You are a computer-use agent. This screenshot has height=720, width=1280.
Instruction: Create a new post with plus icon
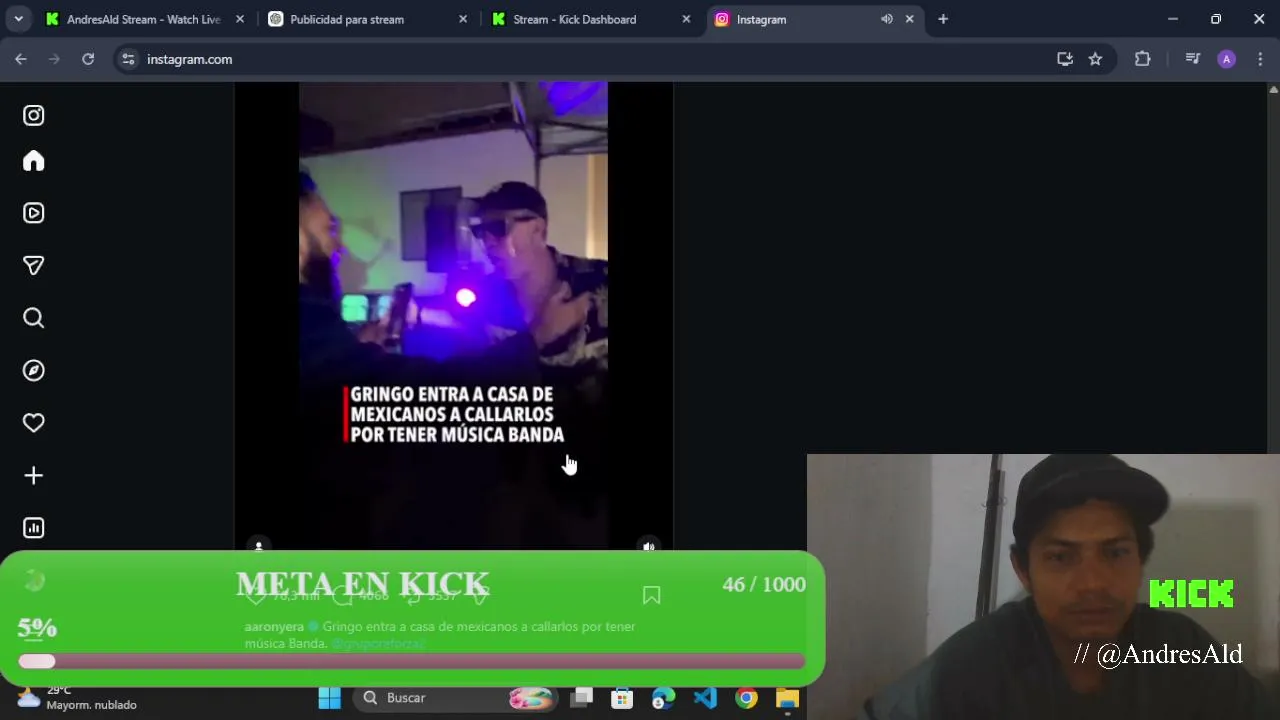click(x=34, y=476)
